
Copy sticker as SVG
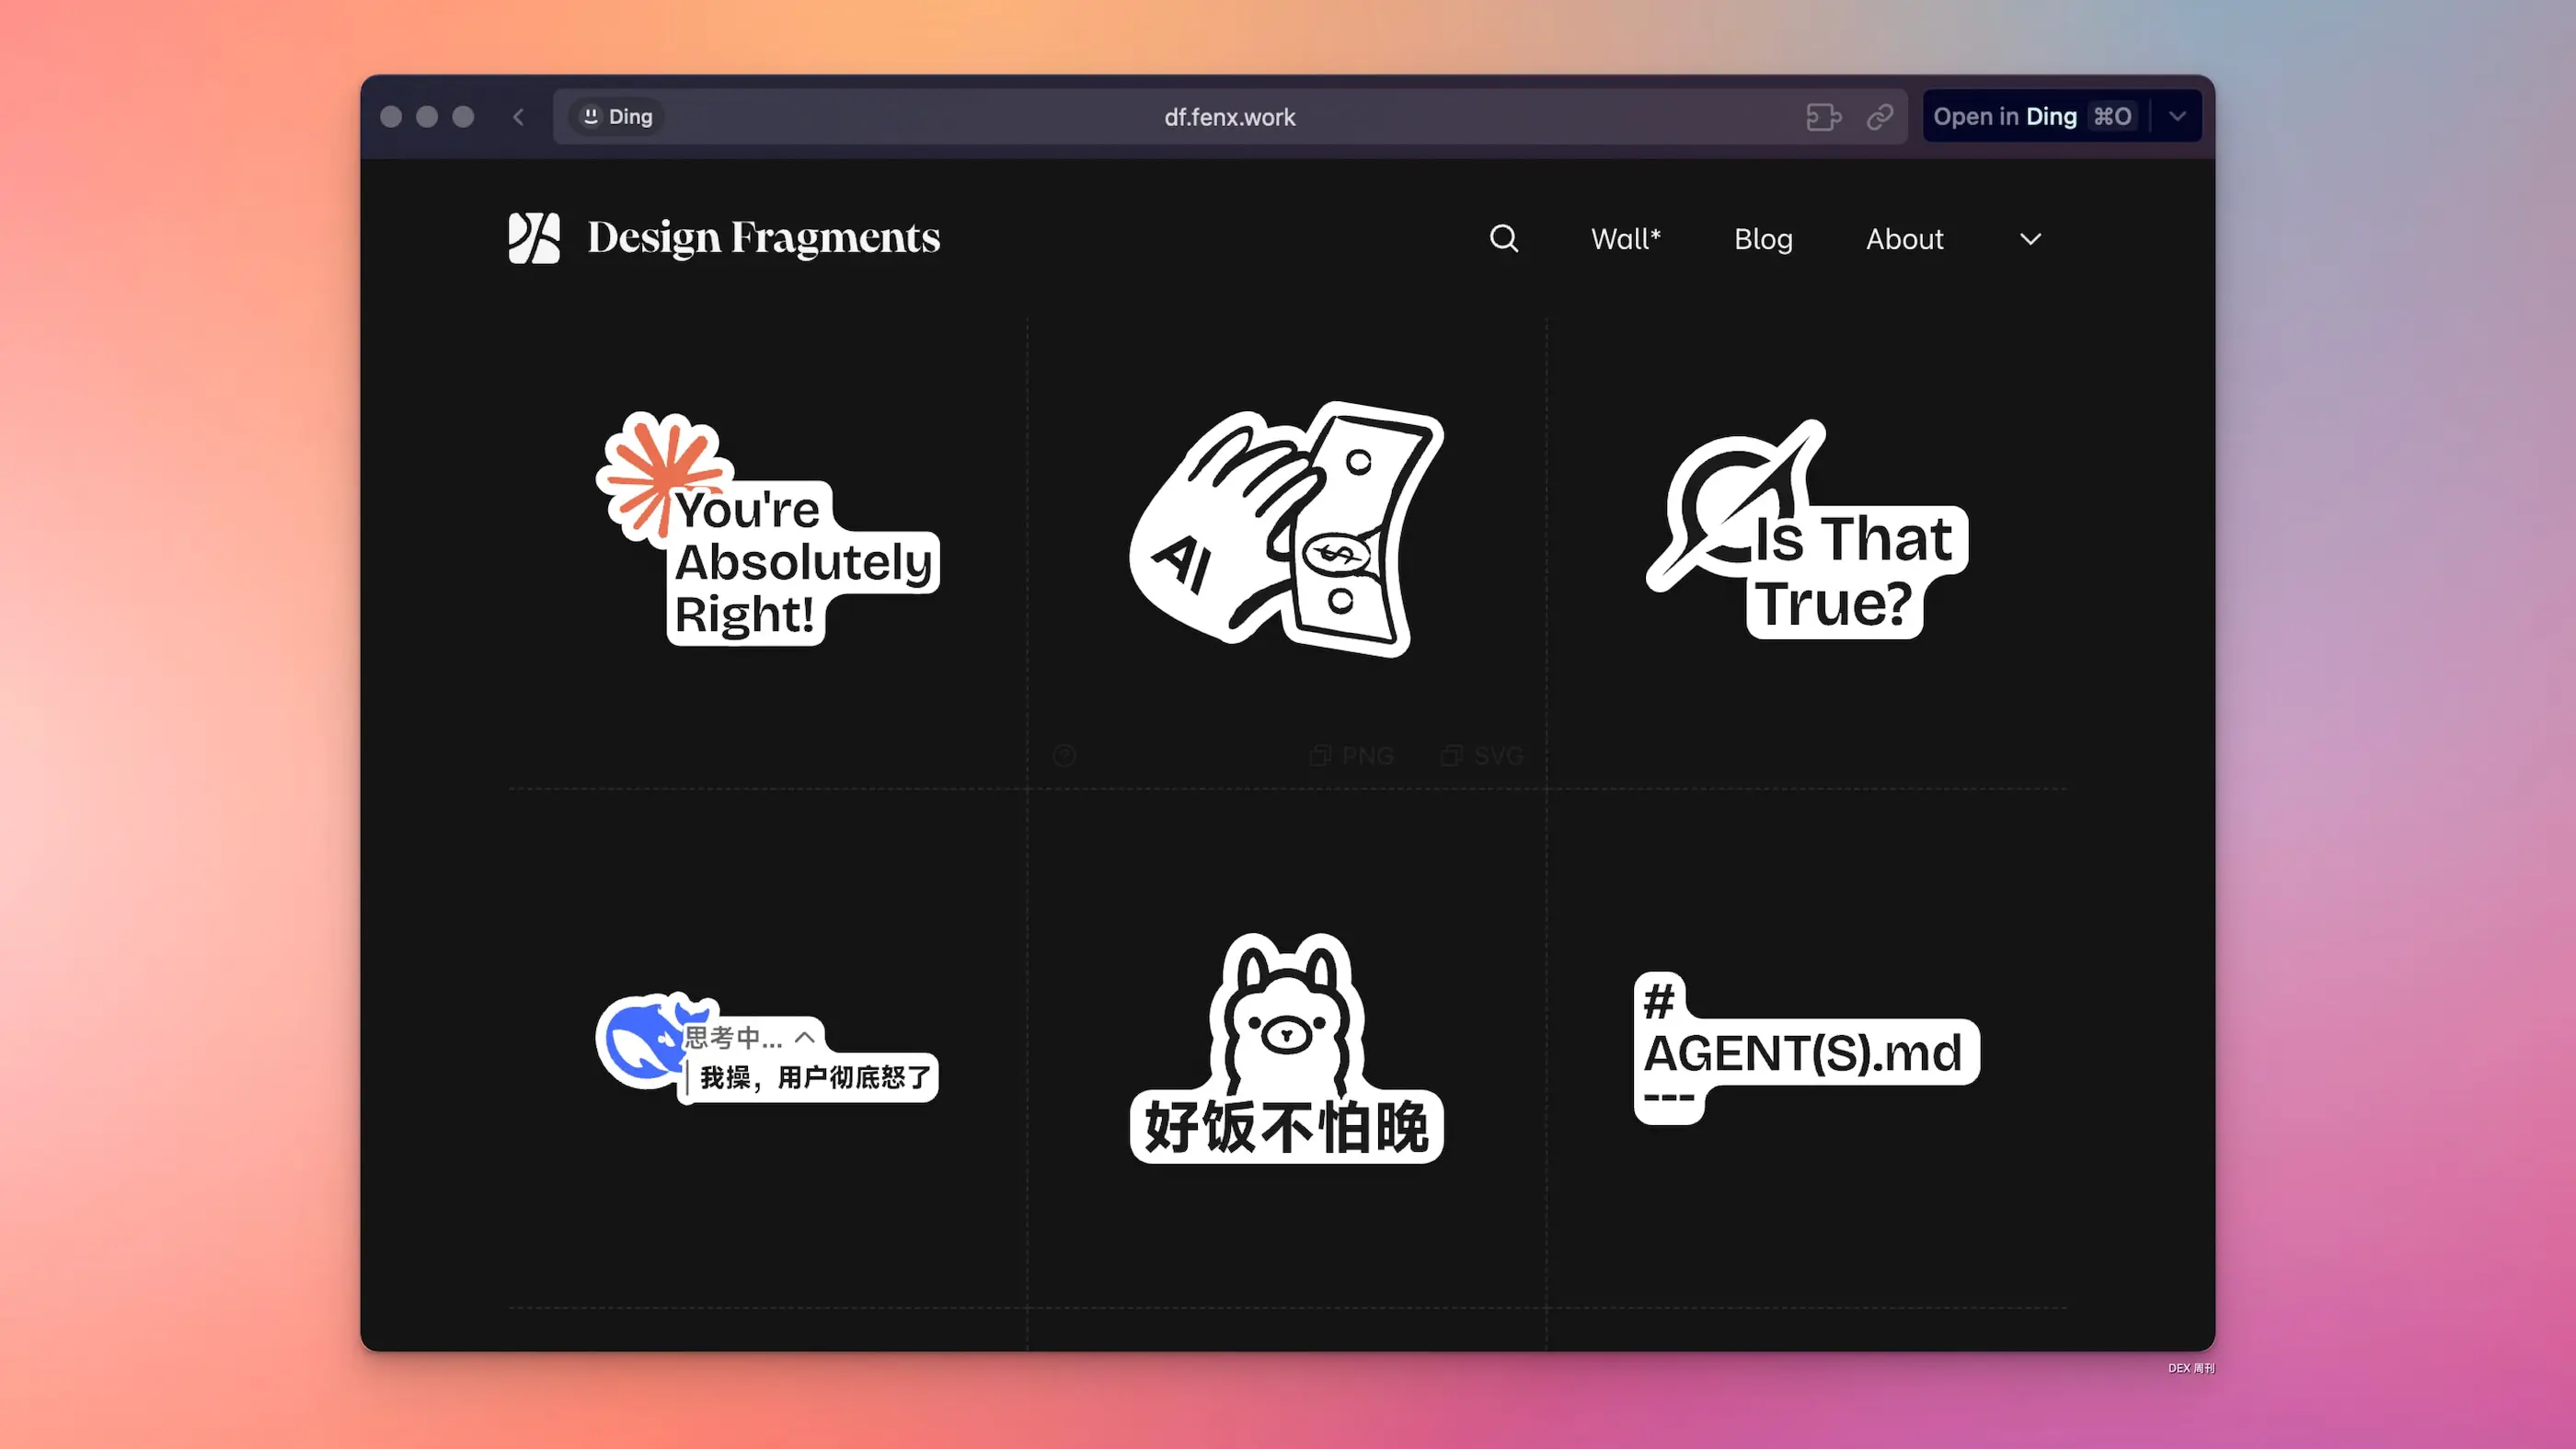(1483, 756)
